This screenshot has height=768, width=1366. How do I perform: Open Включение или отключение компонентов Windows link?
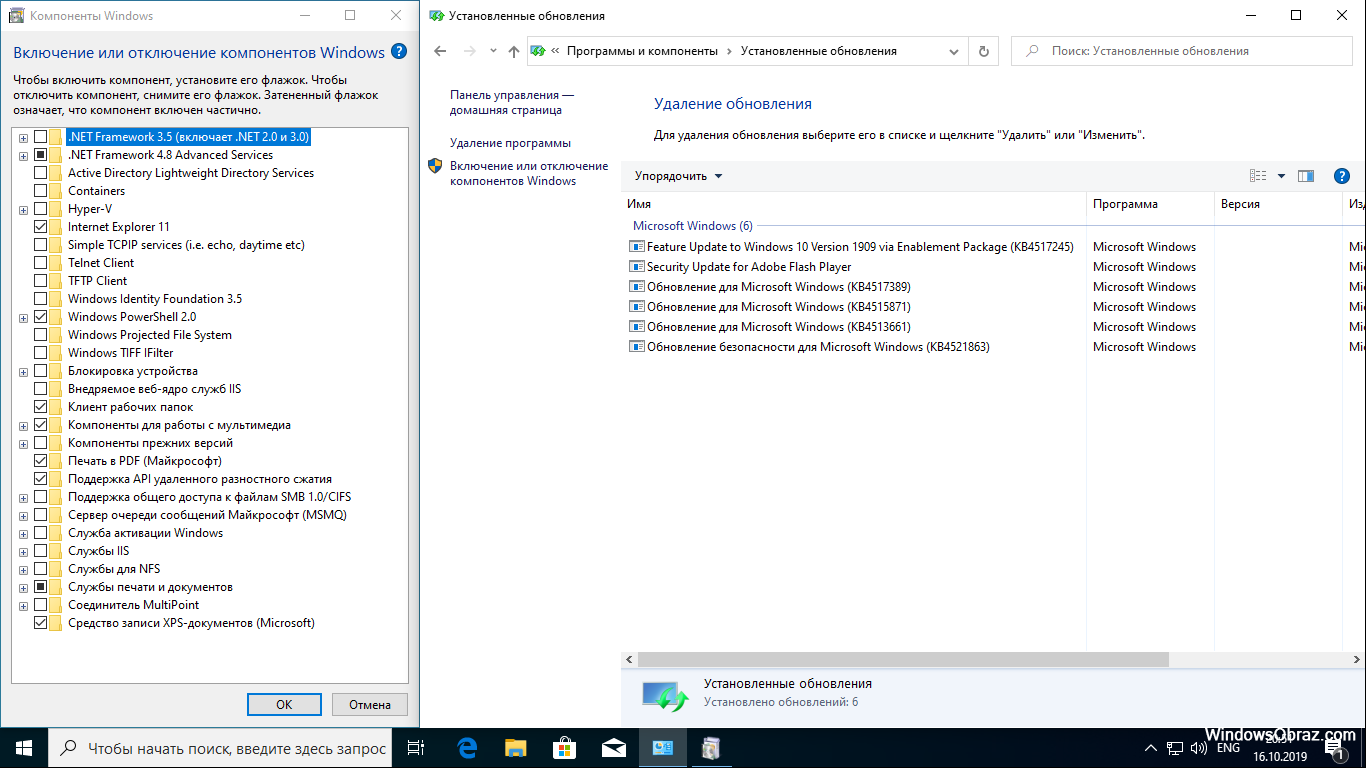tap(529, 173)
